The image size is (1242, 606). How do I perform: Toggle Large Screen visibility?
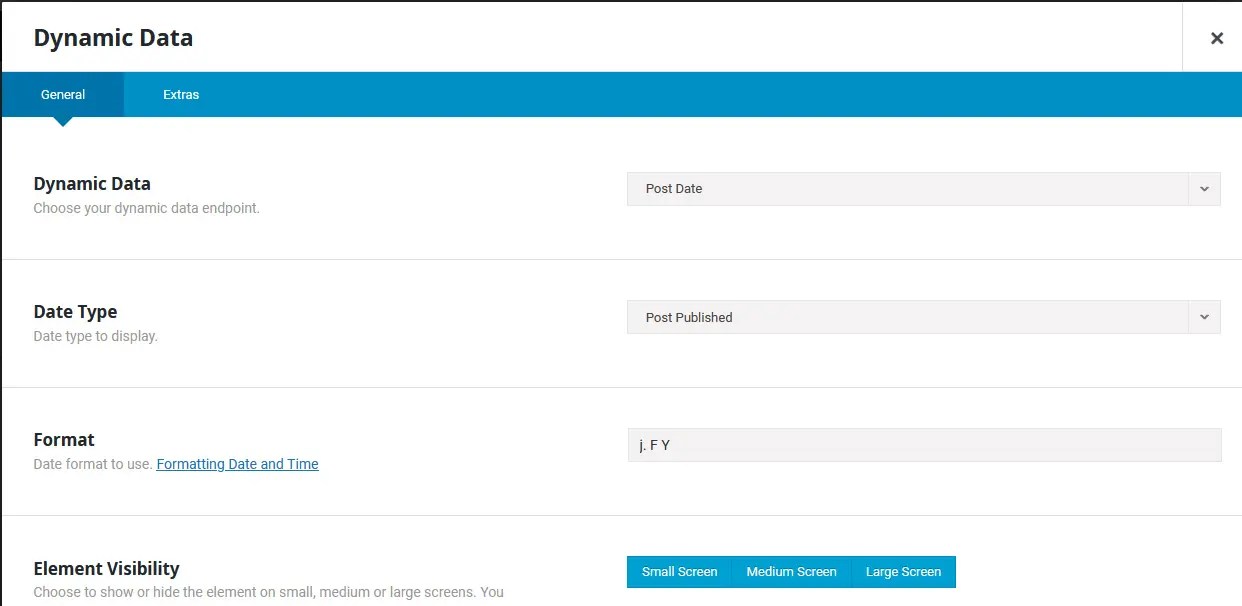pos(903,571)
